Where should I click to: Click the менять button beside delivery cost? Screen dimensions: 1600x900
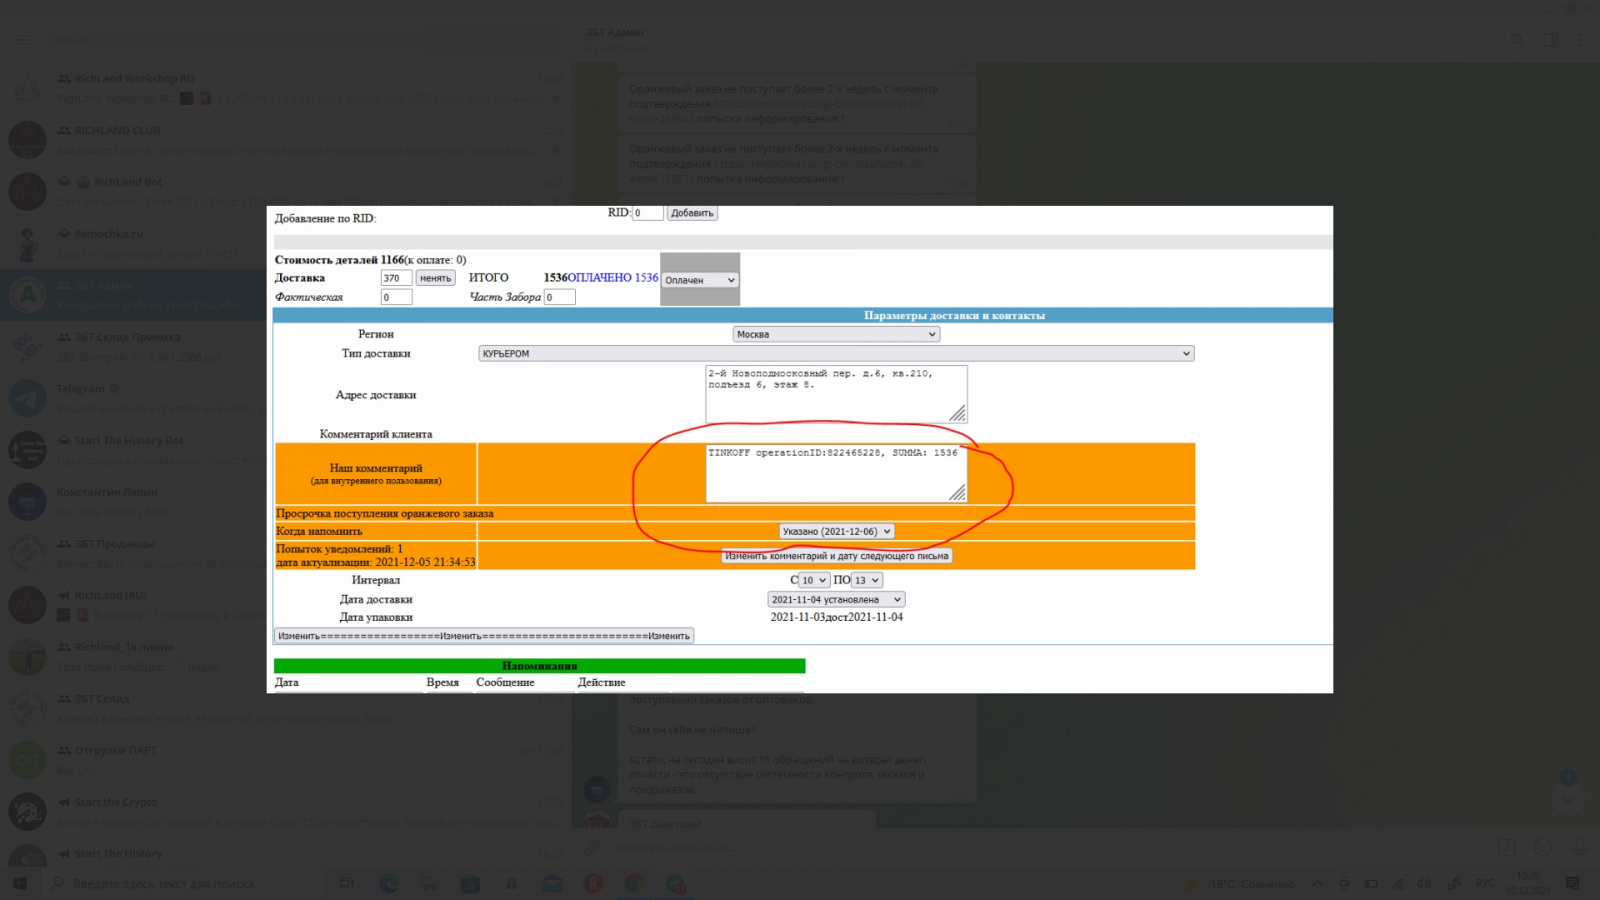pyautogui.click(x=435, y=278)
